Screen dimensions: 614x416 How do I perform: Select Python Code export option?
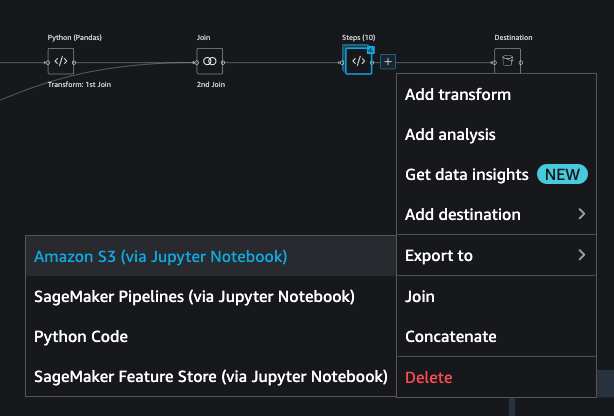tap(211, 336)
